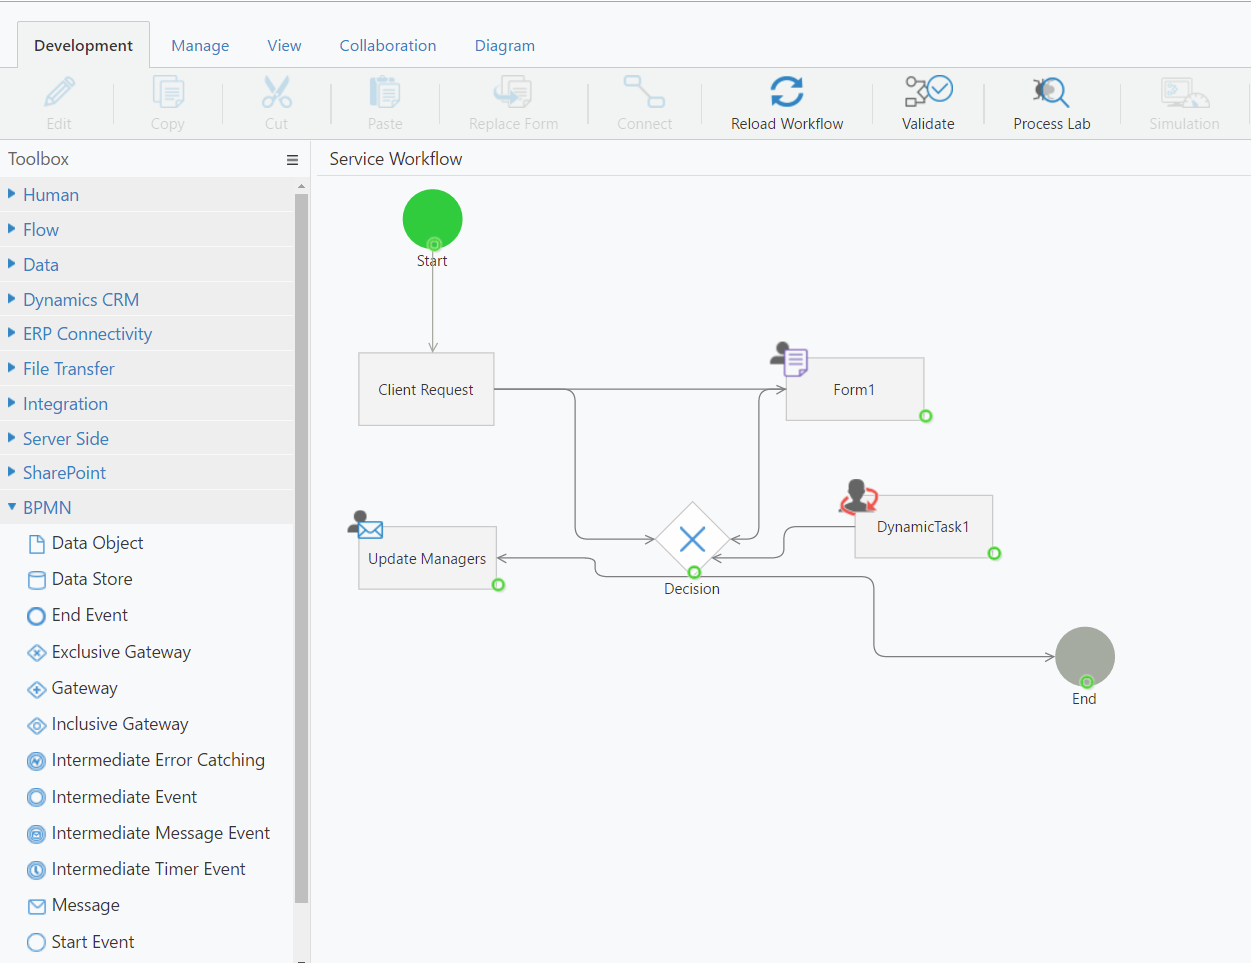The image size is (1251, 963).
Task: Select the DynamicTask1 task box
Action: (x=924, y=527)
